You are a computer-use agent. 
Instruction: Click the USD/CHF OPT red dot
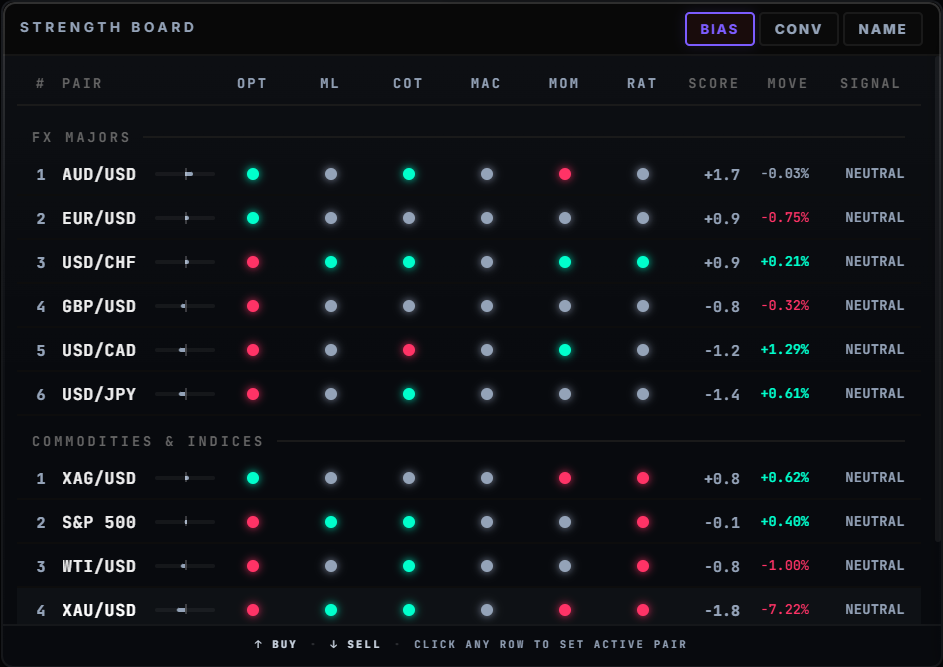coord(253,262)
